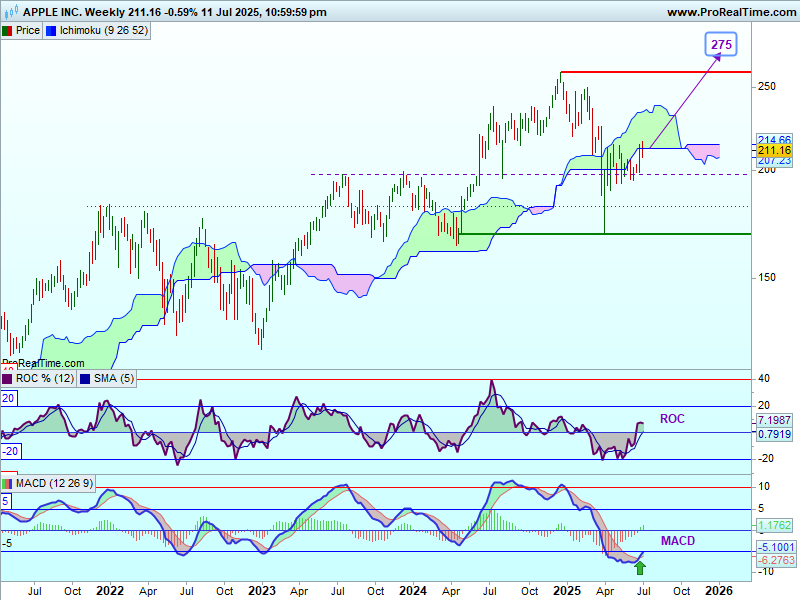Image resolution: width=800 pixels, height=600 pixels.
Task: Click the green up arrow under MACD
Action: 640,568
